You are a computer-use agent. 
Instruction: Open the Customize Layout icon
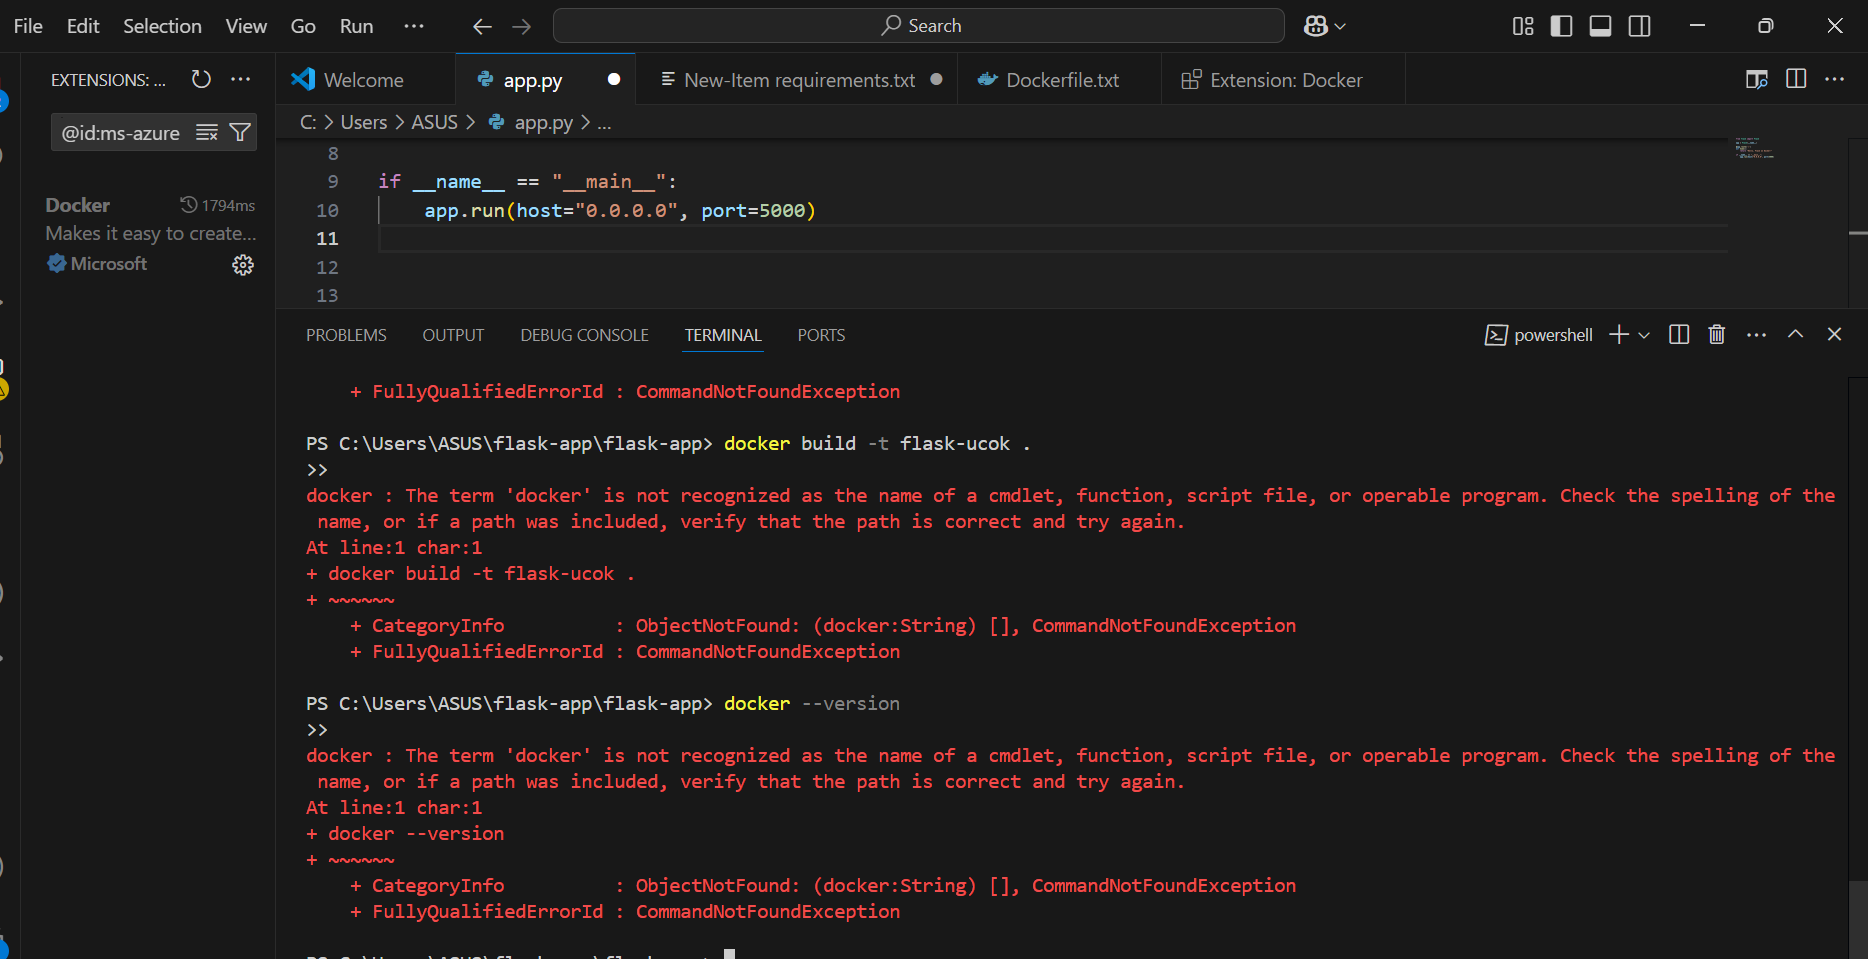(1522, 26)
